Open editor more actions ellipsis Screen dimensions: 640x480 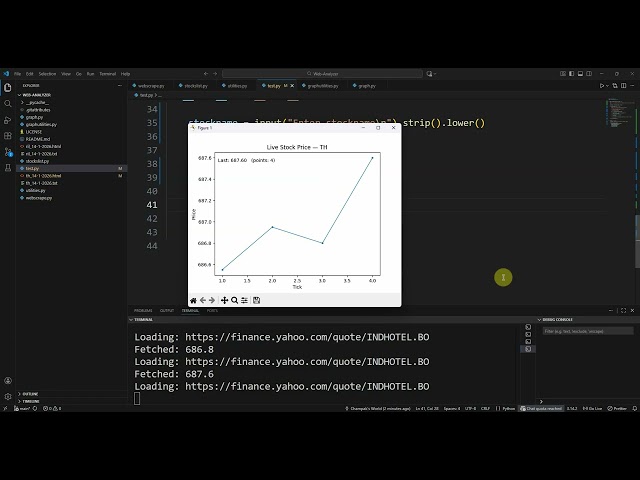click(x=632, y=86)
